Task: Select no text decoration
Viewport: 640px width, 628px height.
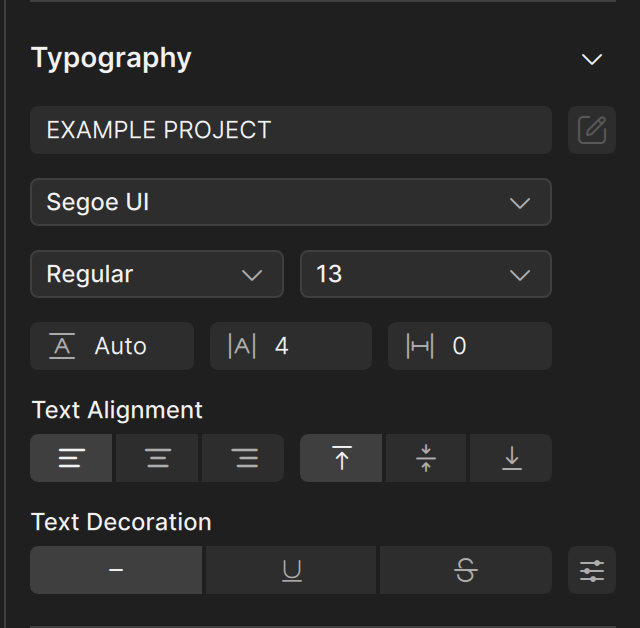Action: 116,570
